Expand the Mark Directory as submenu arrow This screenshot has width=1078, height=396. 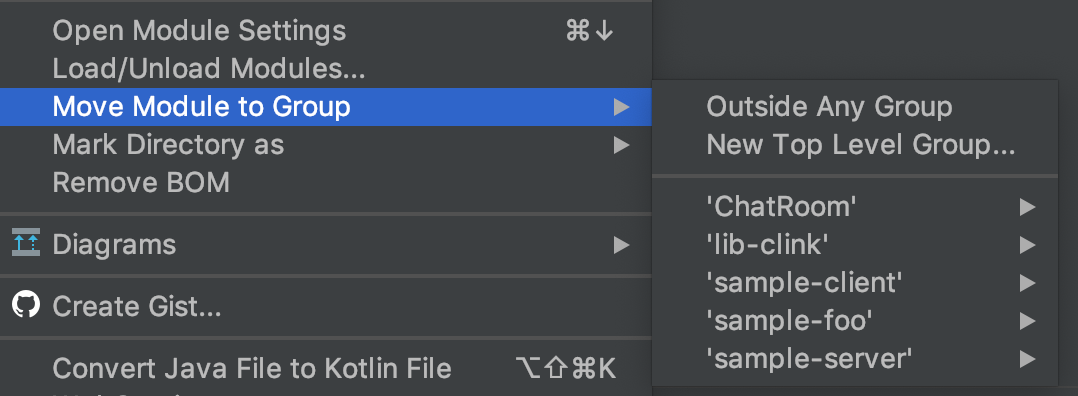point(622,145)
